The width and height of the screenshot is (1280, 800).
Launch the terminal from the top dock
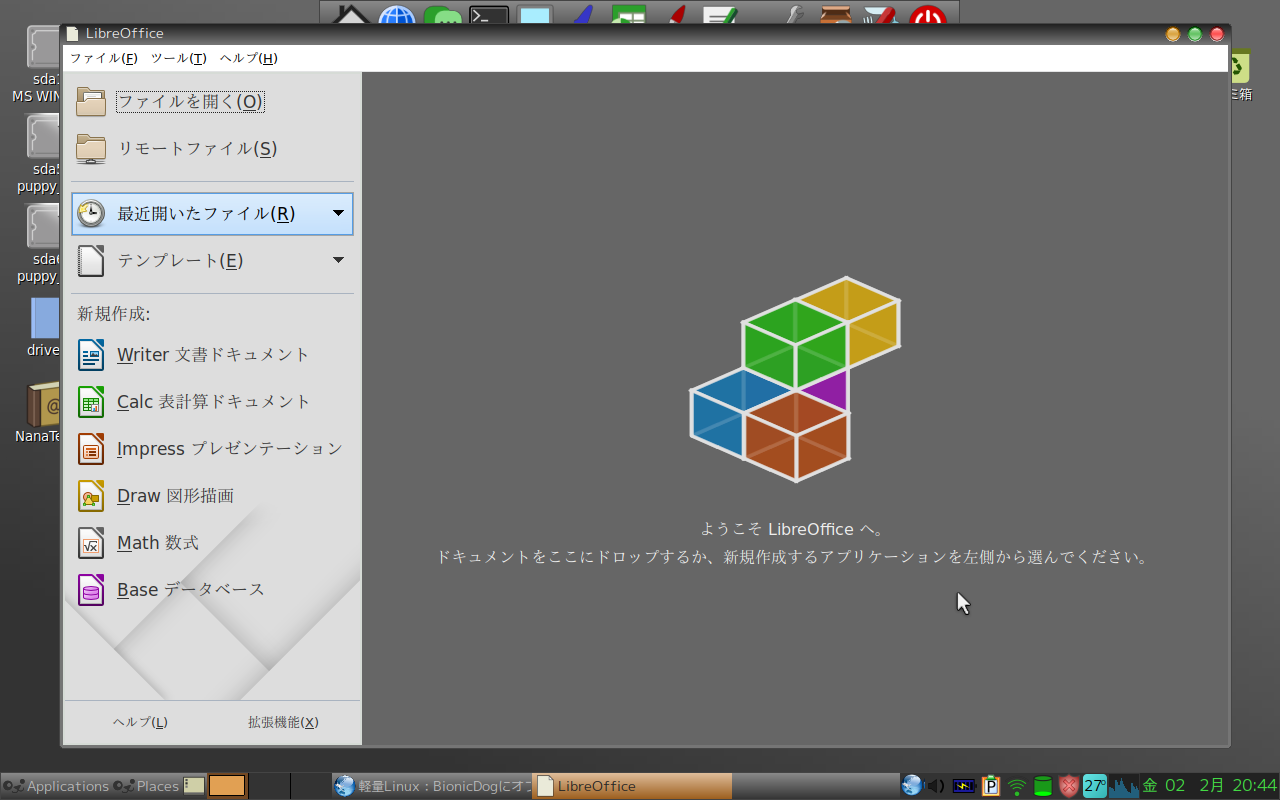(489, 15)
